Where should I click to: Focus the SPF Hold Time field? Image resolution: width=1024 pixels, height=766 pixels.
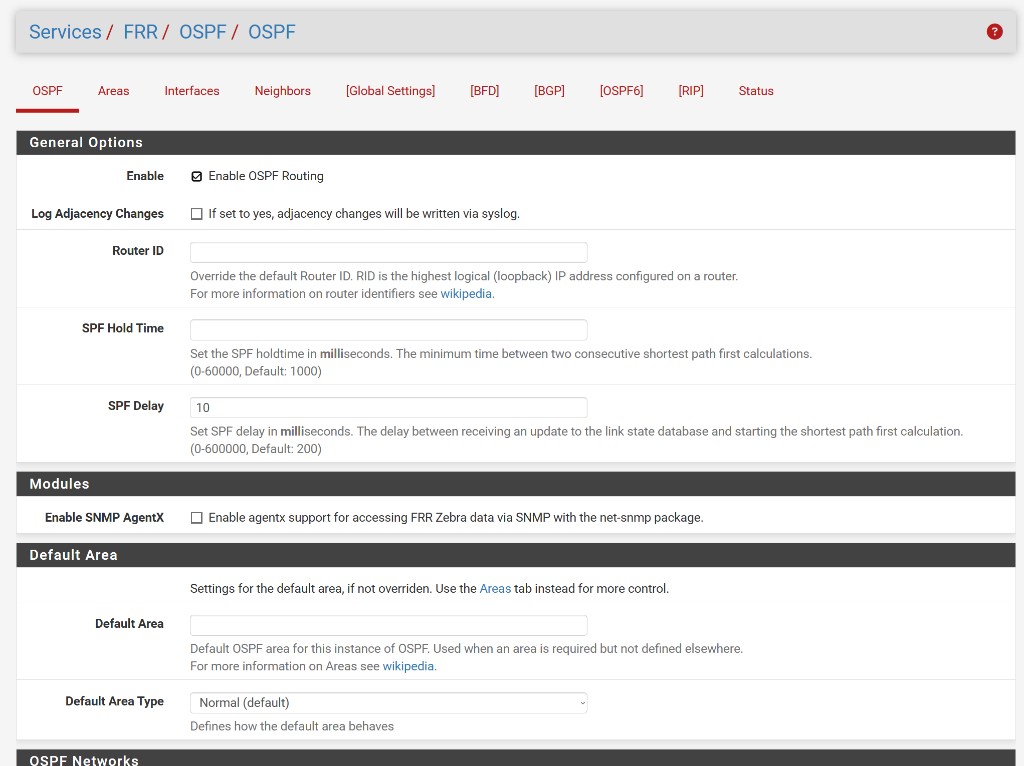click(388, 330)
